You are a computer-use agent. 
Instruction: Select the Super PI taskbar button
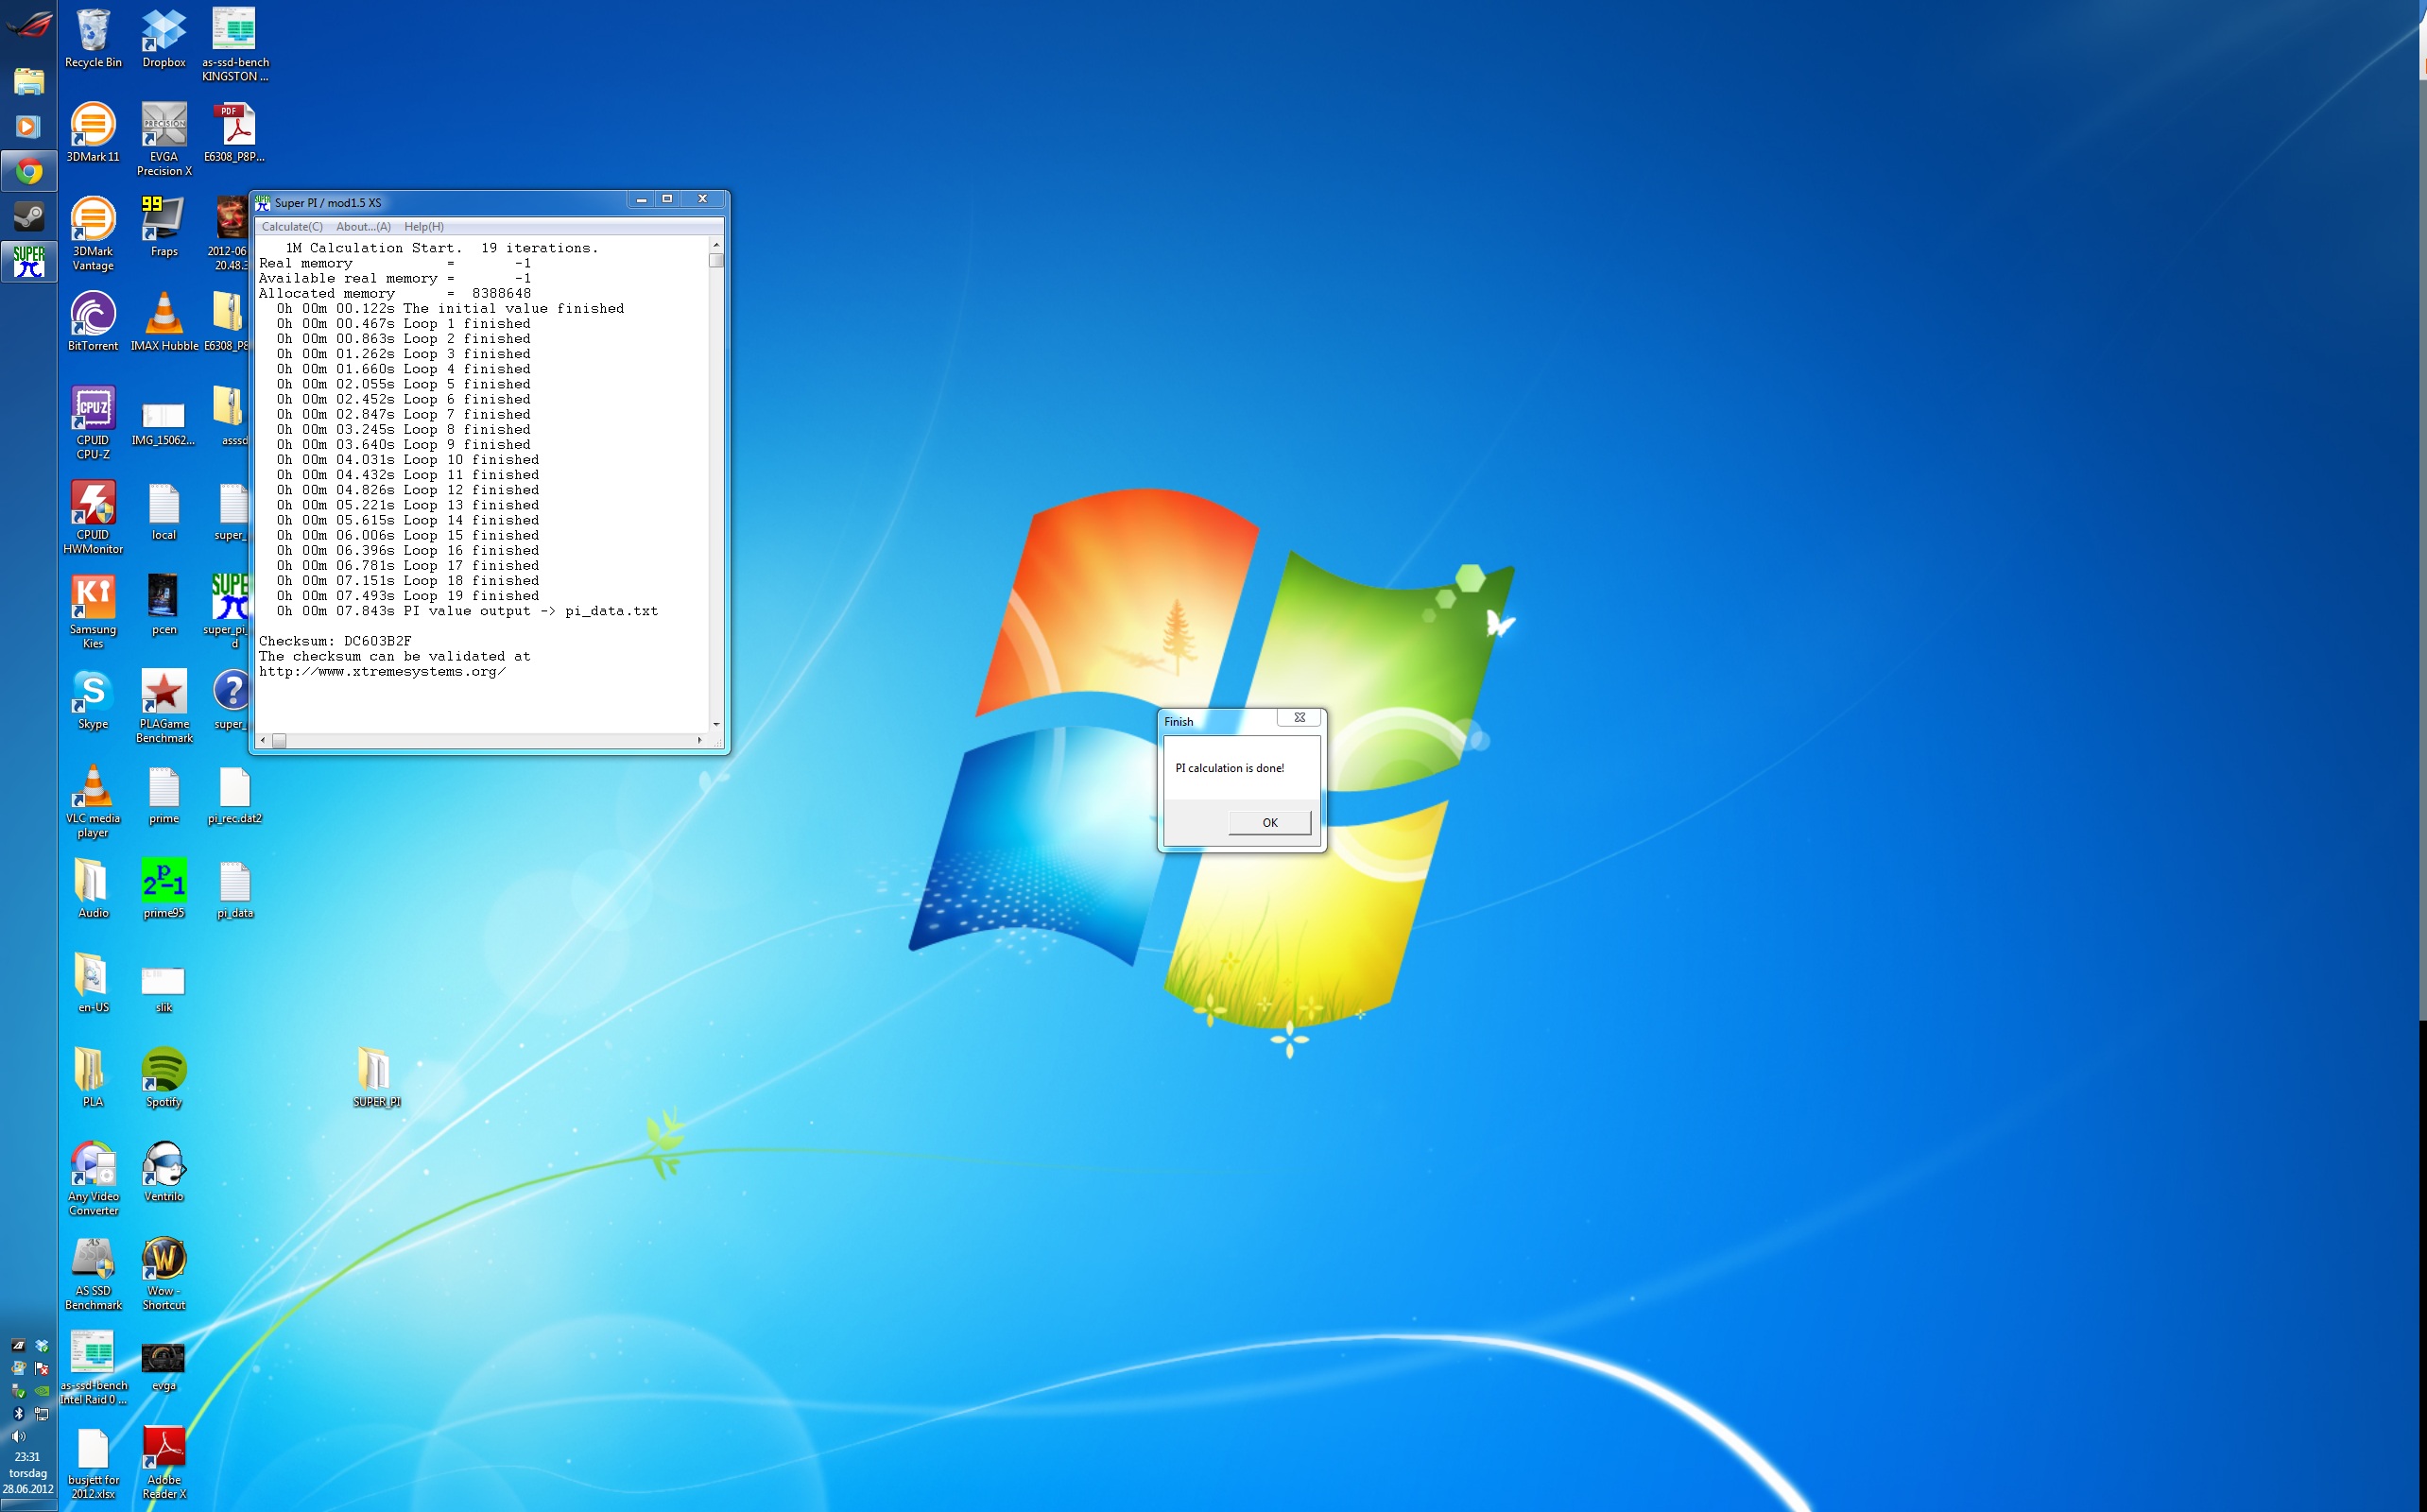[x=29, y=262]
